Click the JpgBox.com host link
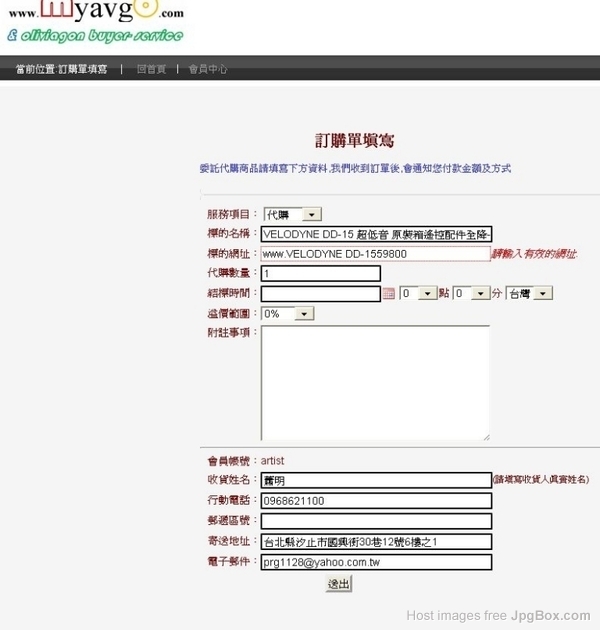This screenshot has height=630, width=600. click(549, 615)
